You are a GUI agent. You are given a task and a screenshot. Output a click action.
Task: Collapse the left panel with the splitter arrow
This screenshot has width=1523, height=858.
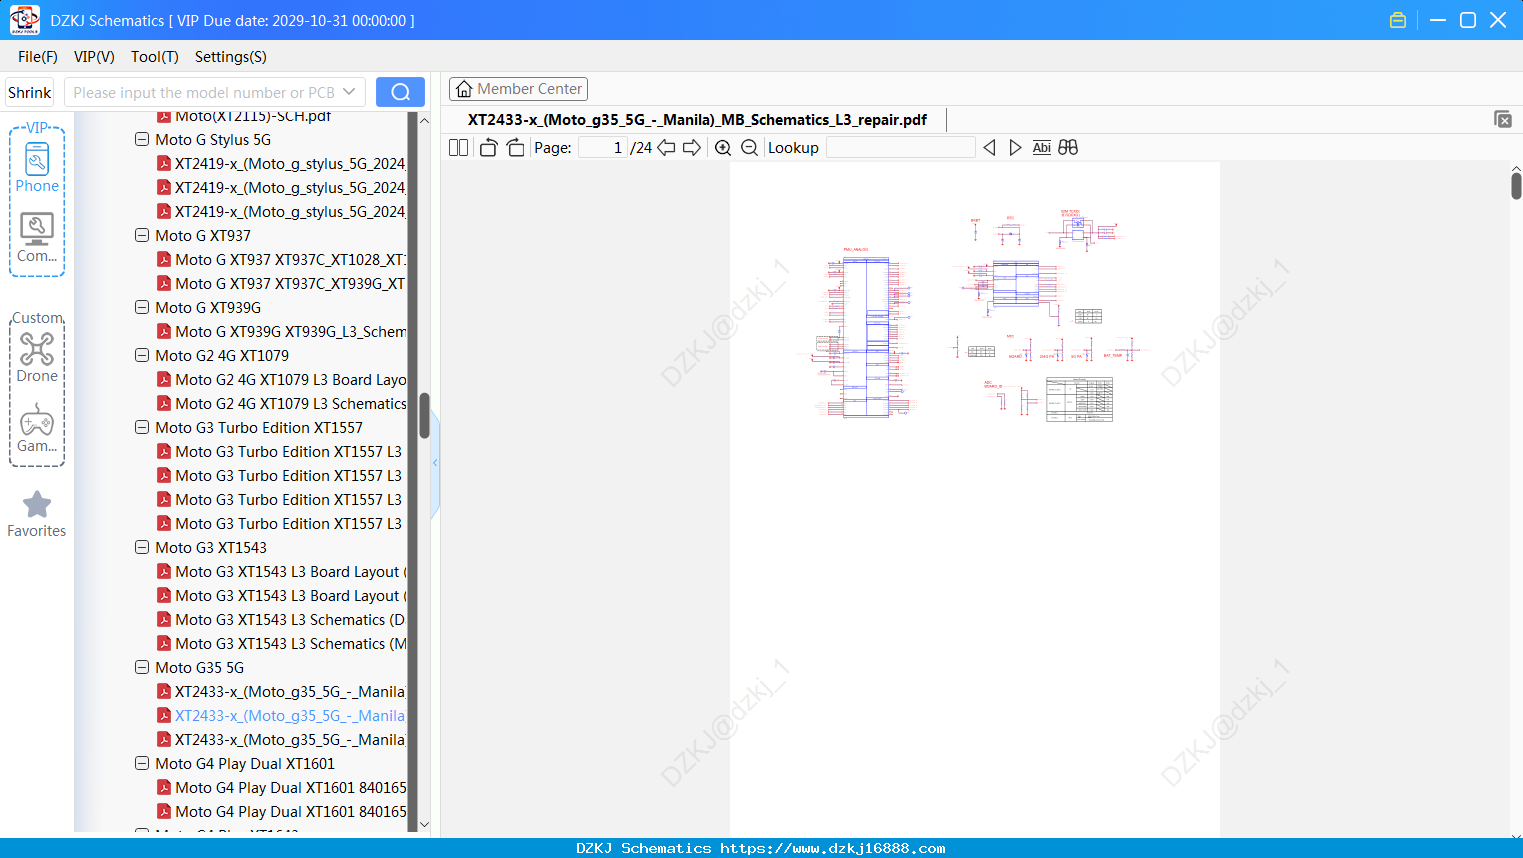pyautogui.click(x=436, y=463)
